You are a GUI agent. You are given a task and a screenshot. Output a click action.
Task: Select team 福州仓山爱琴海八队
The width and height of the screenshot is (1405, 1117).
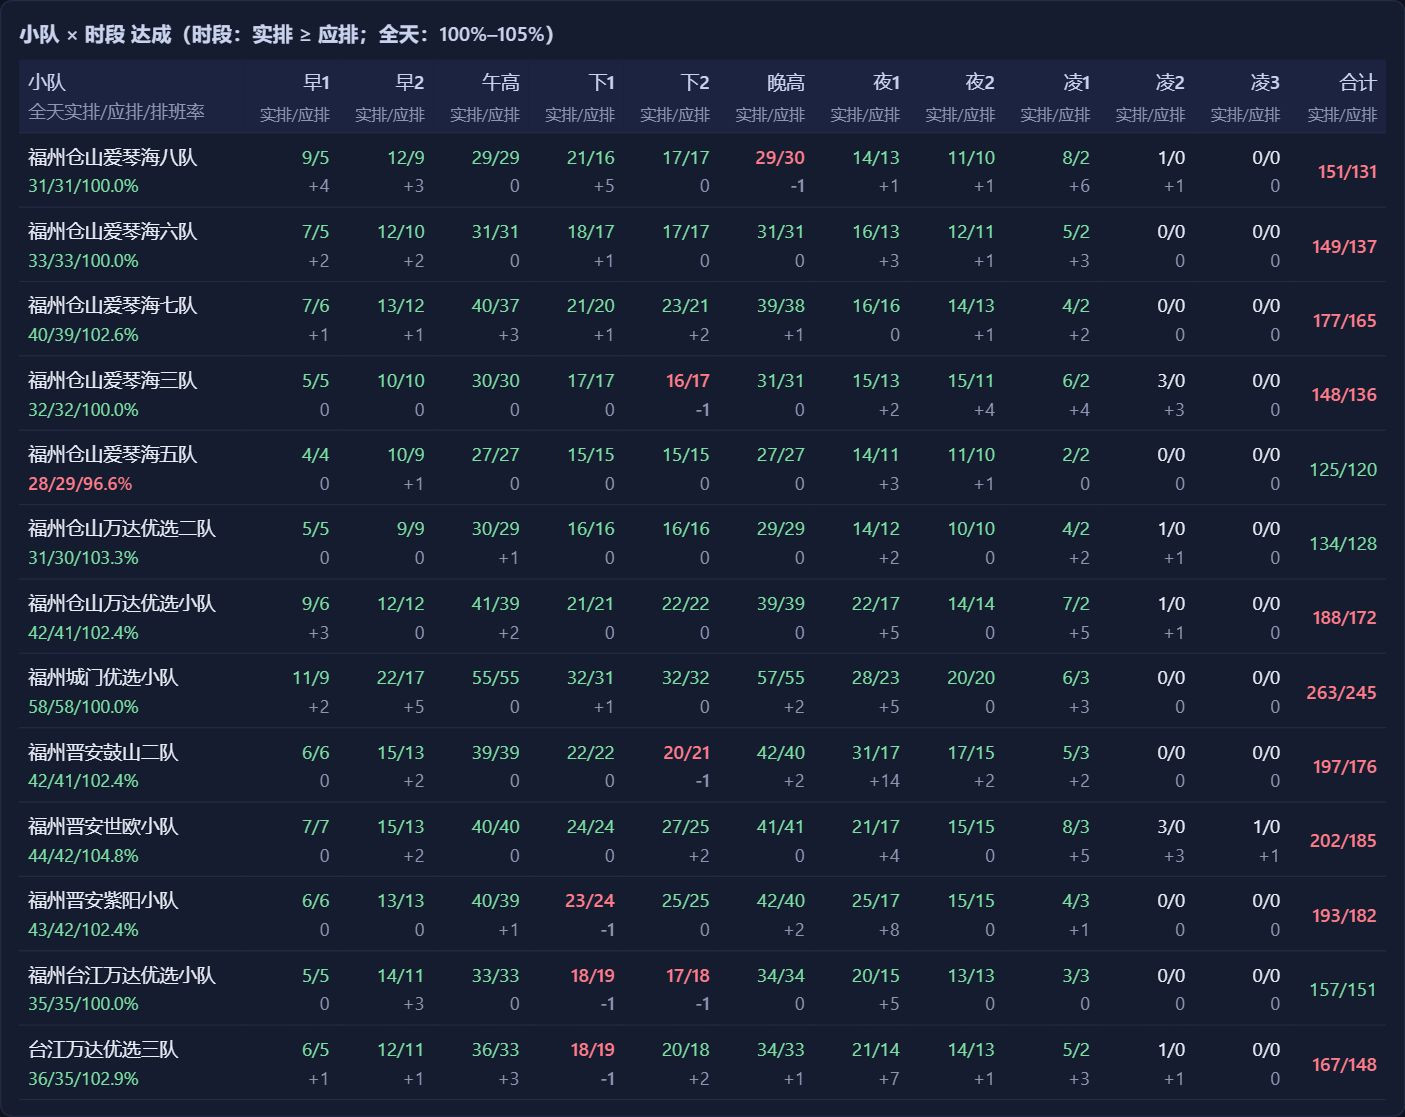pos(113,157)
